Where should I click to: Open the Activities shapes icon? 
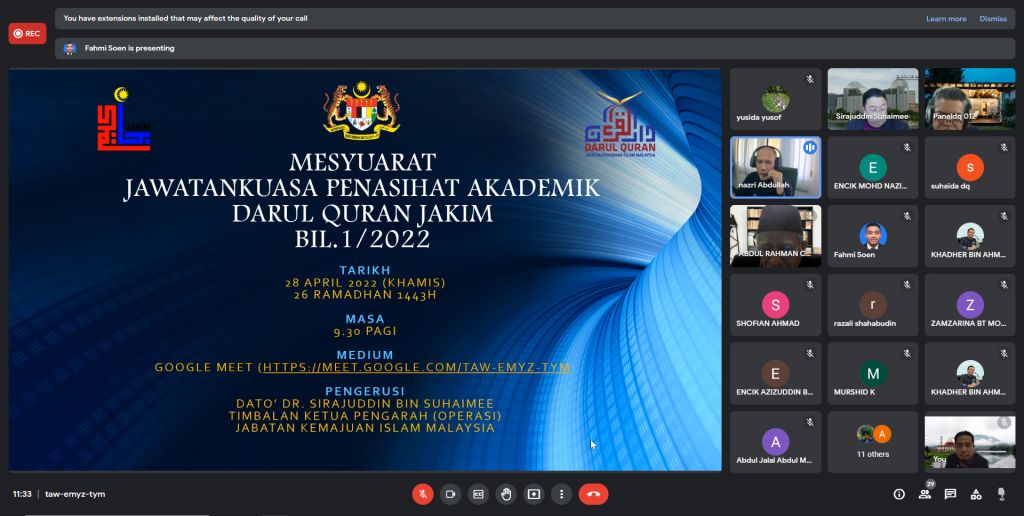click(x=976, y=494)
